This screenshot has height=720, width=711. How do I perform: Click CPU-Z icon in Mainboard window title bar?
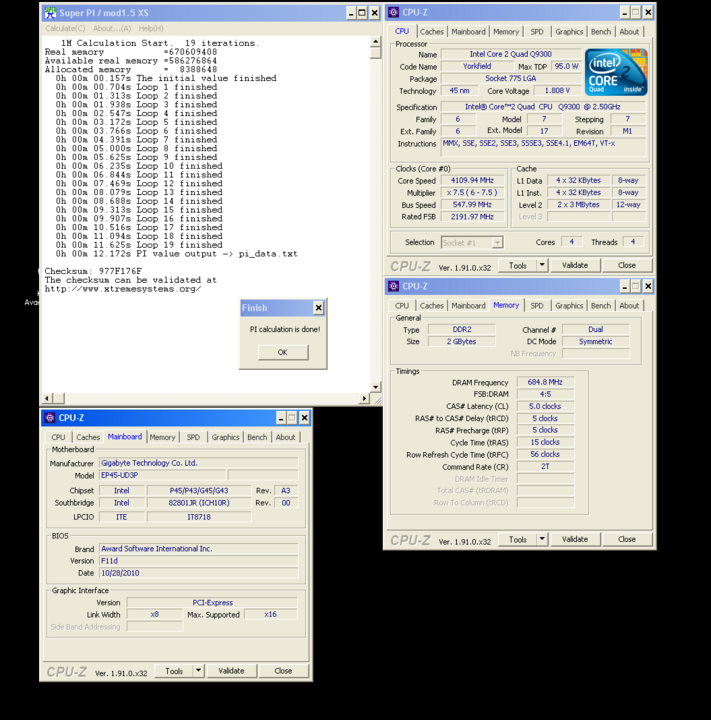[x=50, y=418]
